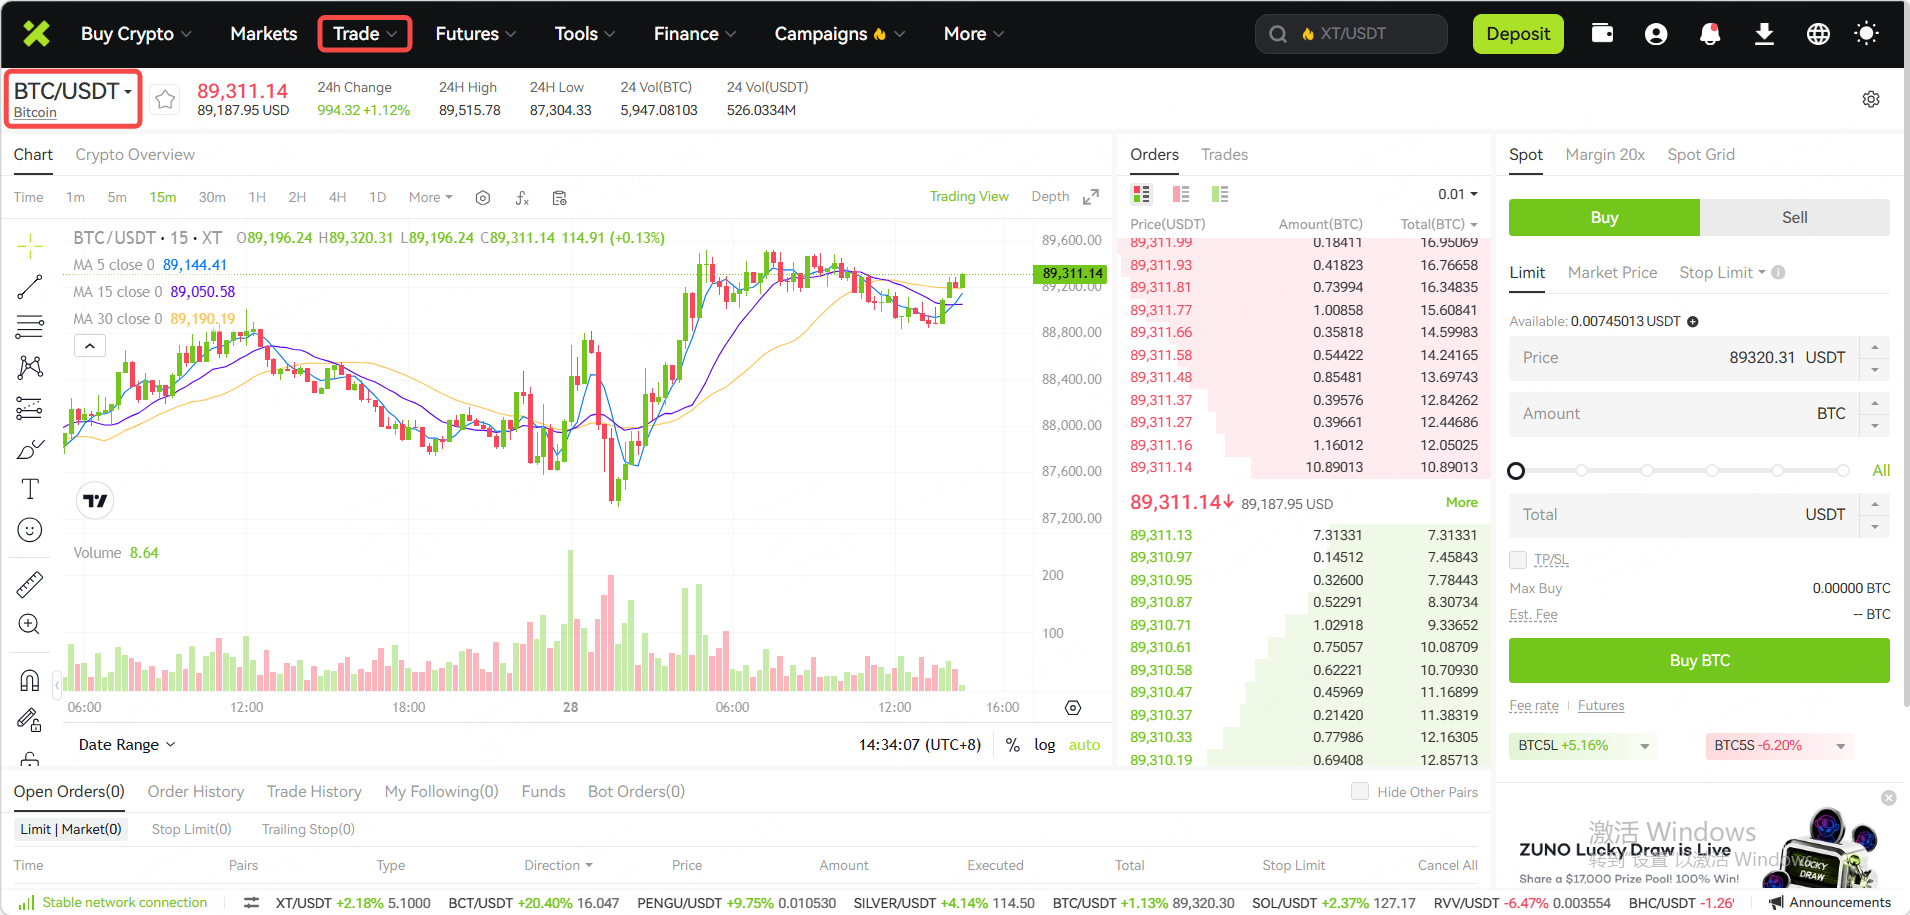Open the trading layout settings gear
Screen dimensions: 1910x915
click(1870, 99)
